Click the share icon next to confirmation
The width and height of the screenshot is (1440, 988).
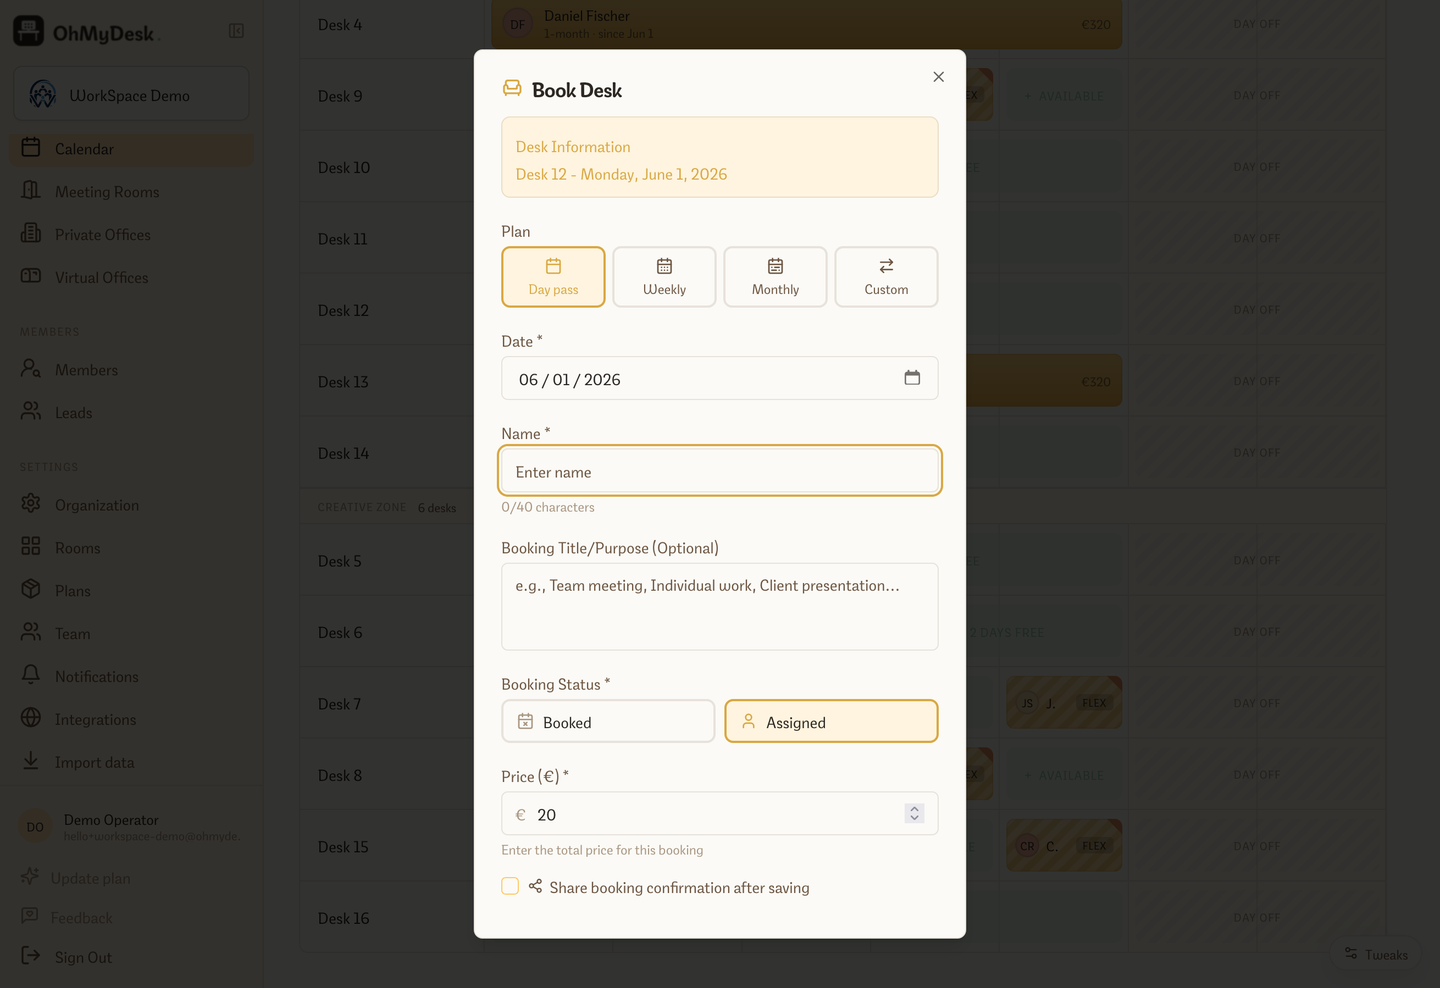[x=535, y=887]
